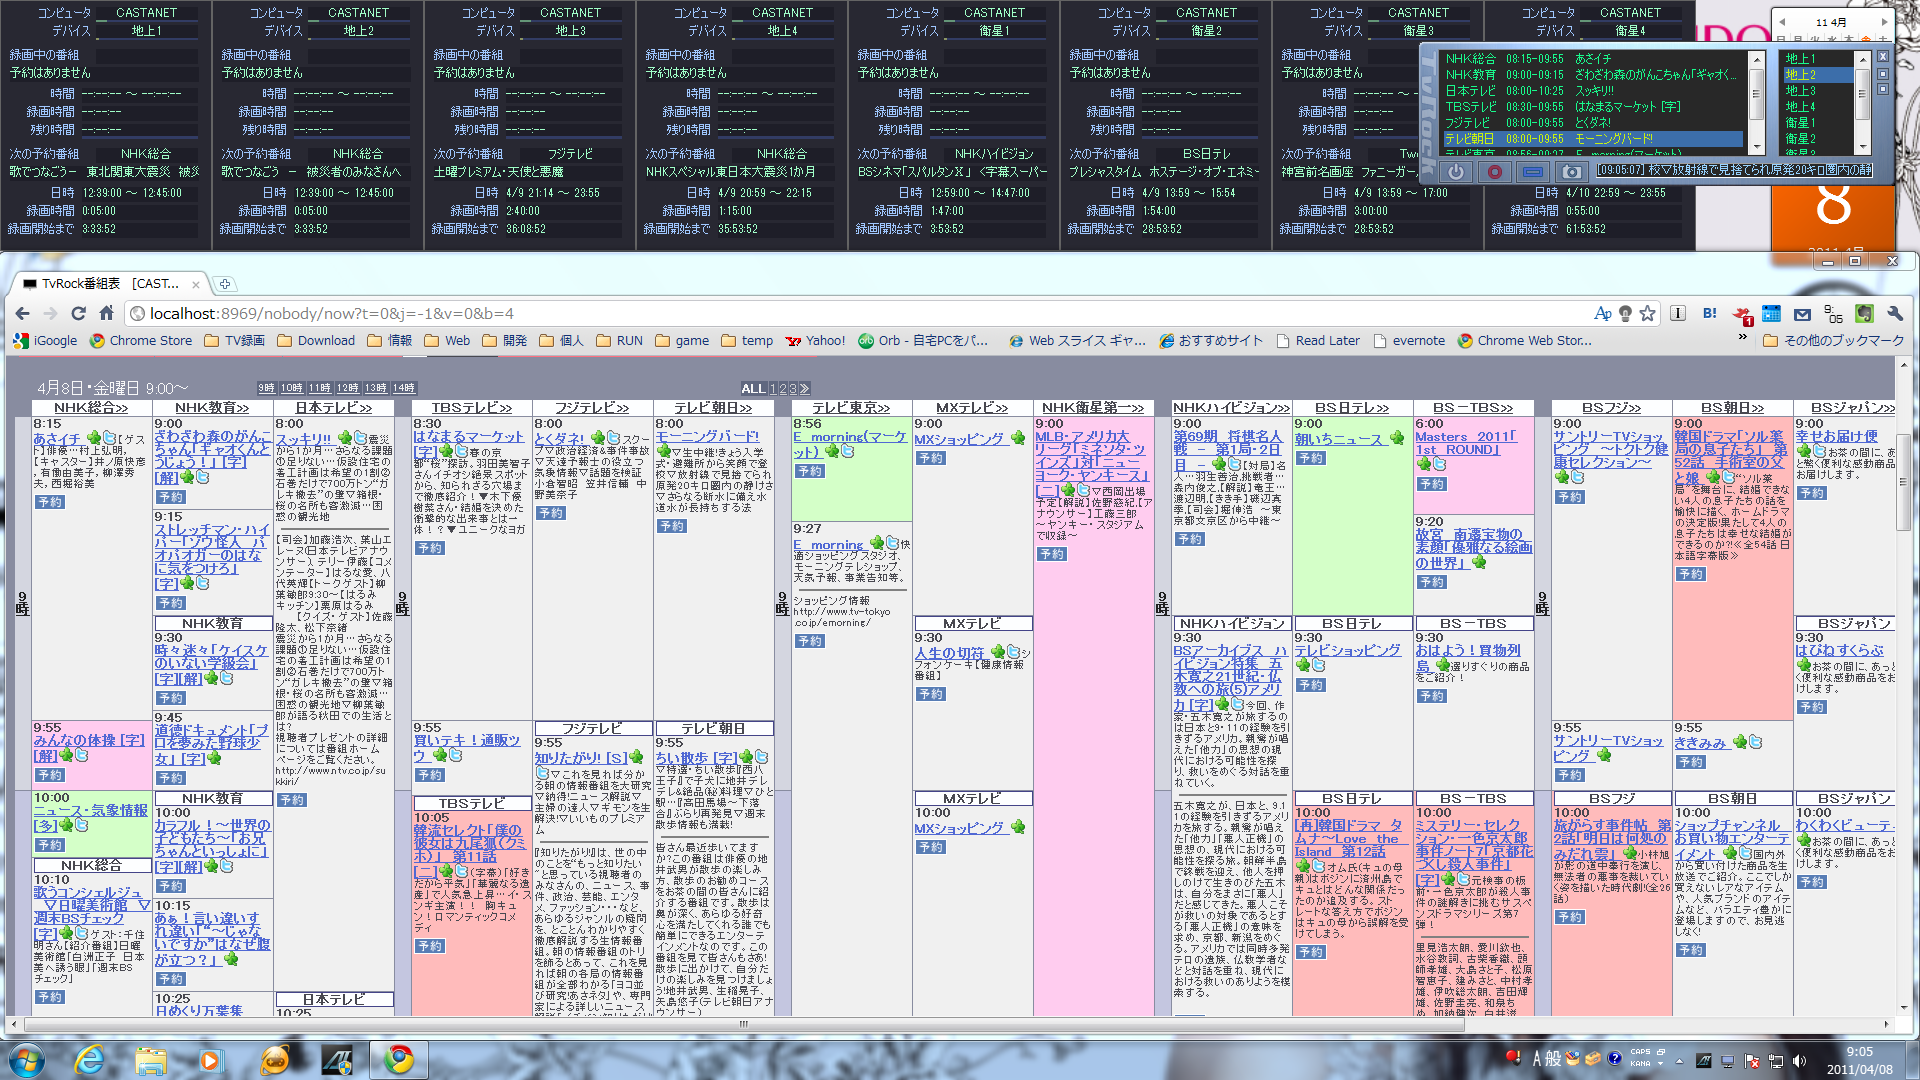Close the TvRock mini panel with X
This screenshot has height=1080, width=1920.
(1882, 57)
